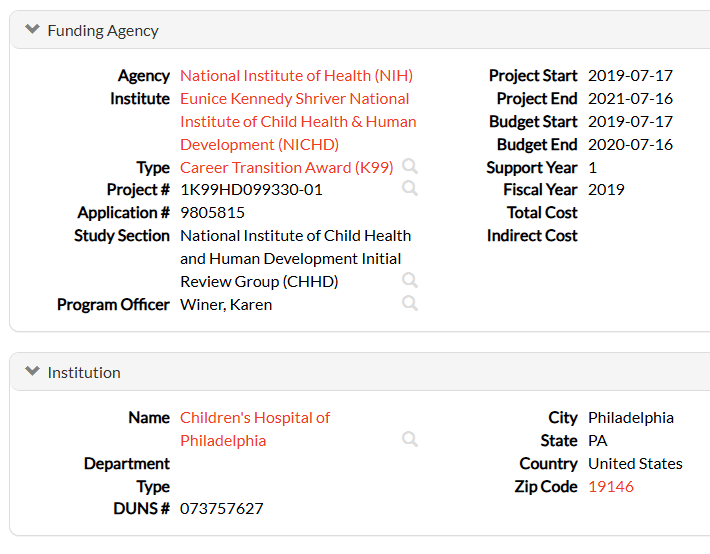Image resolution: width=710 pixels, height=554 pixels.
Task: Click the application number 9805815
Action: [x=212, y=213]
